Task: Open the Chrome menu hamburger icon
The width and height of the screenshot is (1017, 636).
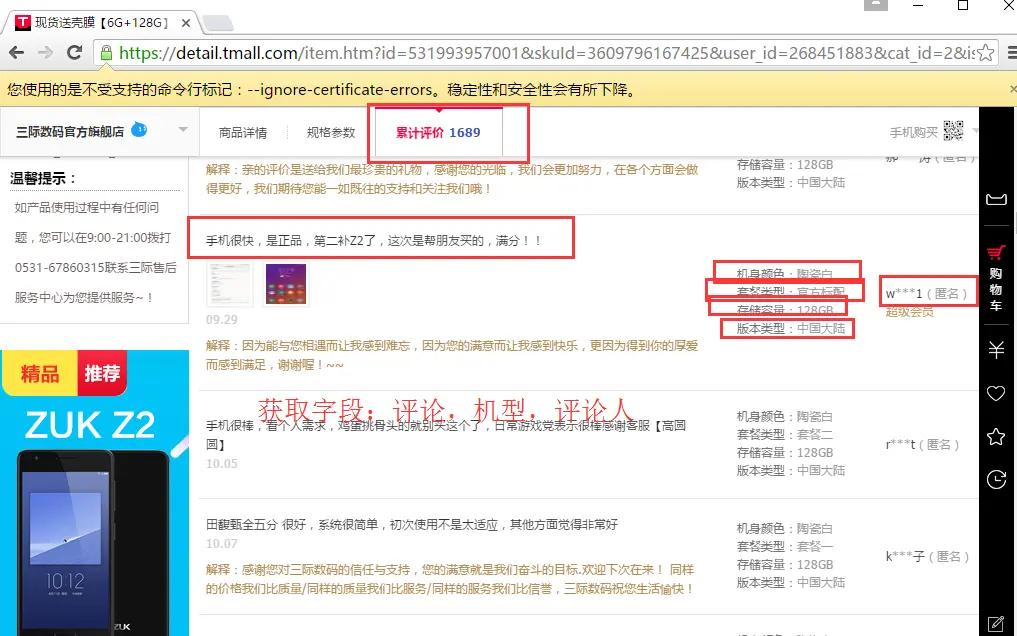Action: click(1012, 53)
